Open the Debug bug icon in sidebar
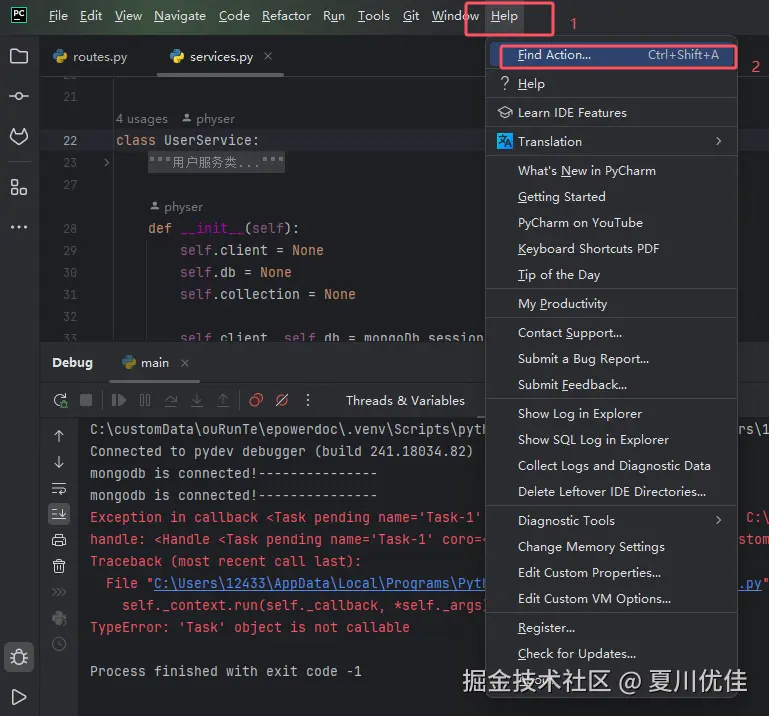Screen dimensions: 769x716 coord(19,657)
